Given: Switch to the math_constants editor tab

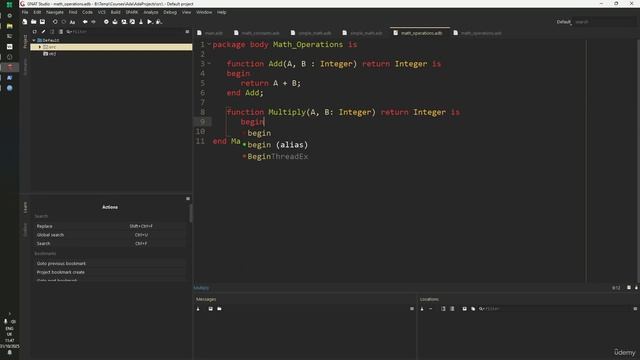Looking at the screenshot, I should 257,33.
